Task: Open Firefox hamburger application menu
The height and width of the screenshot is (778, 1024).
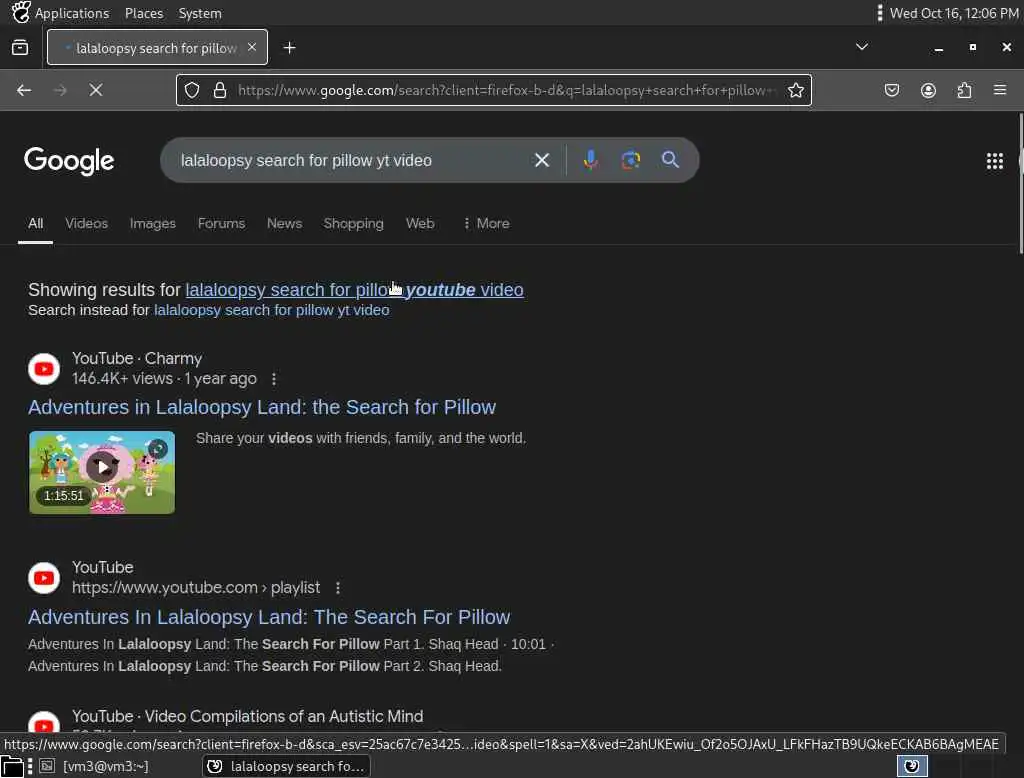Action: click(1000, 90)
